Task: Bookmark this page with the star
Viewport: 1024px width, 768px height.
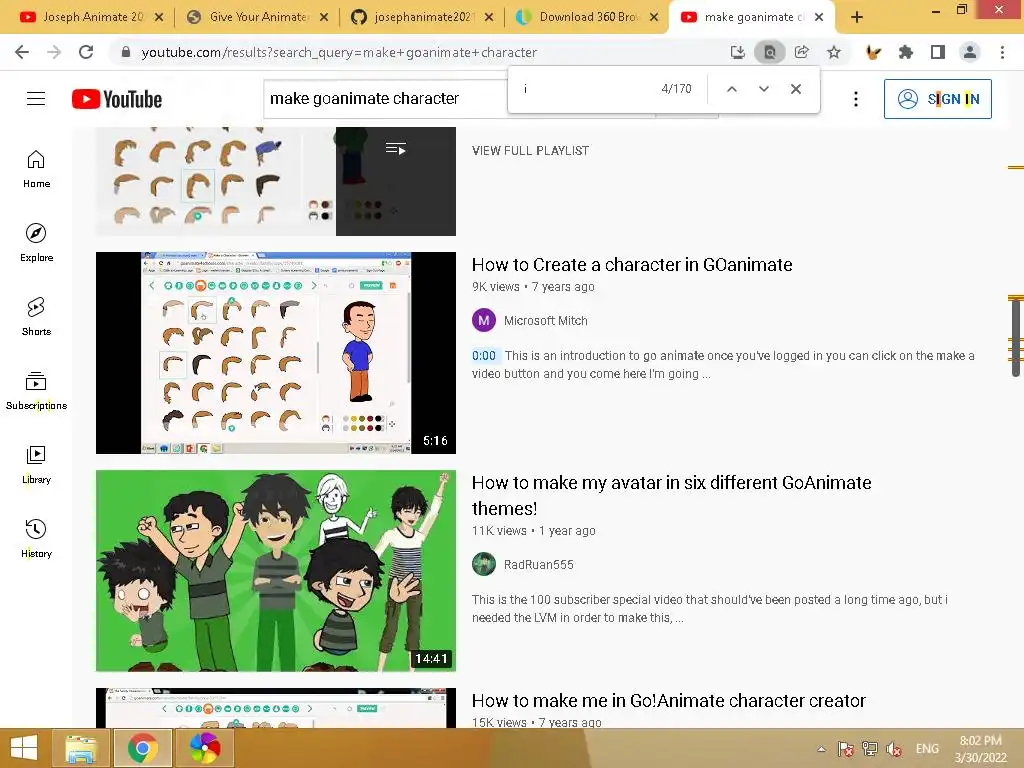Action: point(833,52)
